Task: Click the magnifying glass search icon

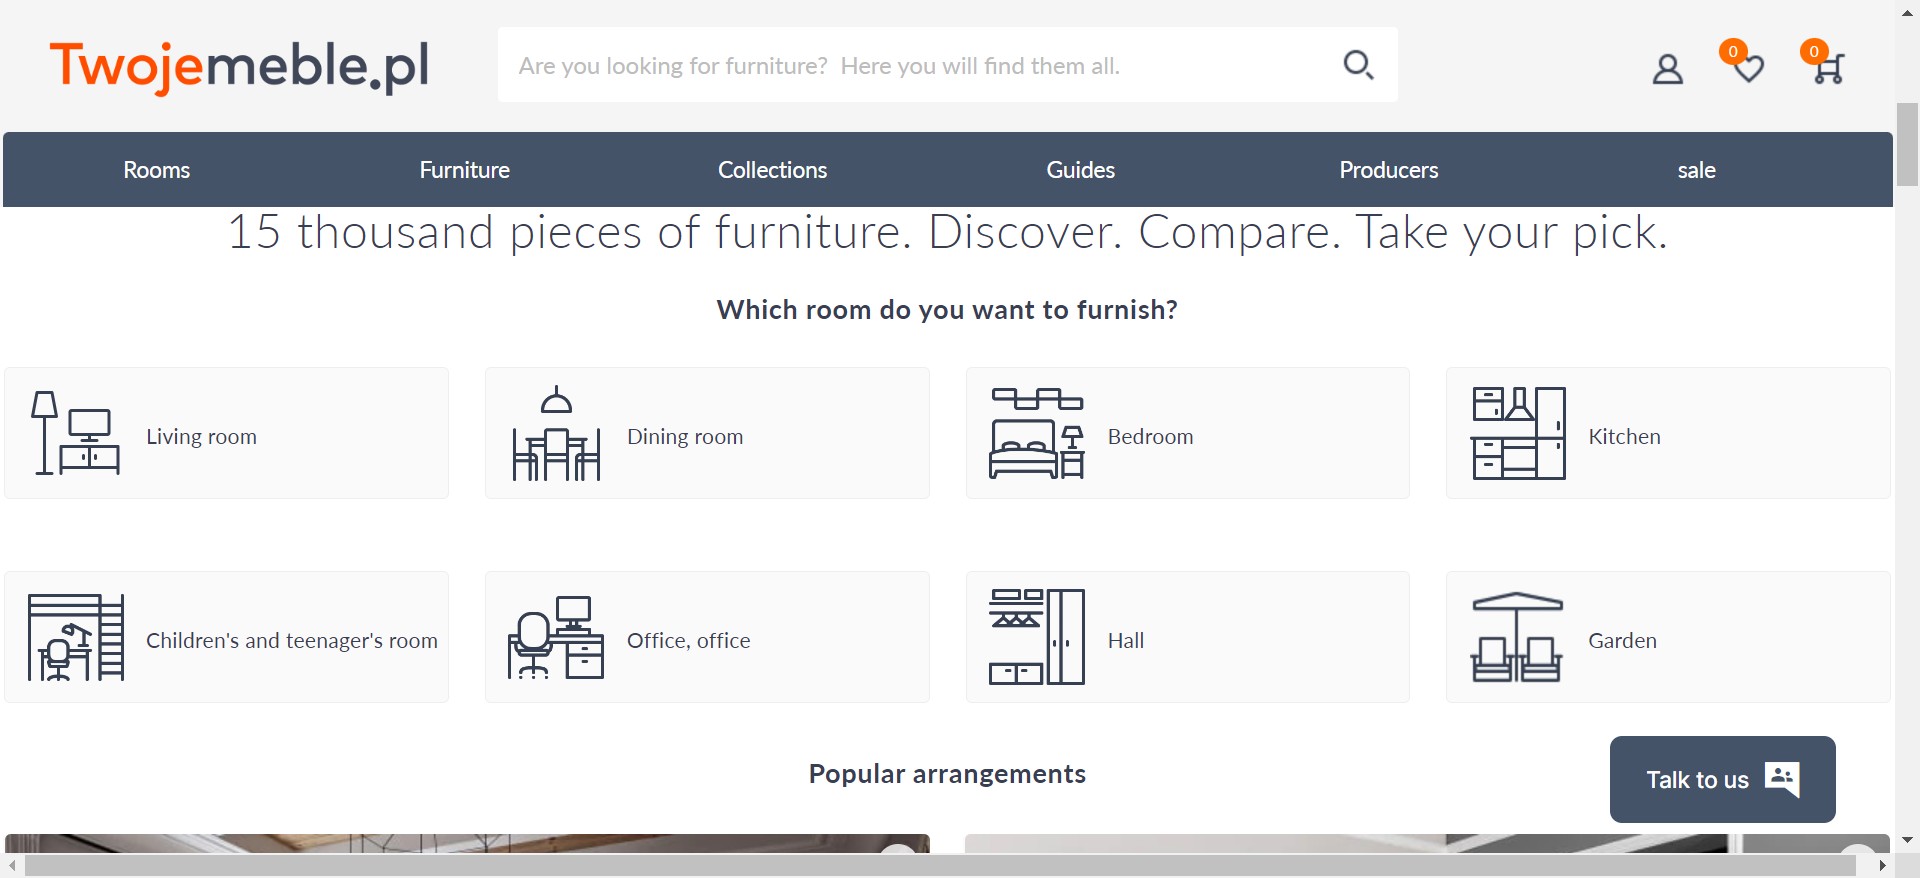Action: coord(1357,65)
